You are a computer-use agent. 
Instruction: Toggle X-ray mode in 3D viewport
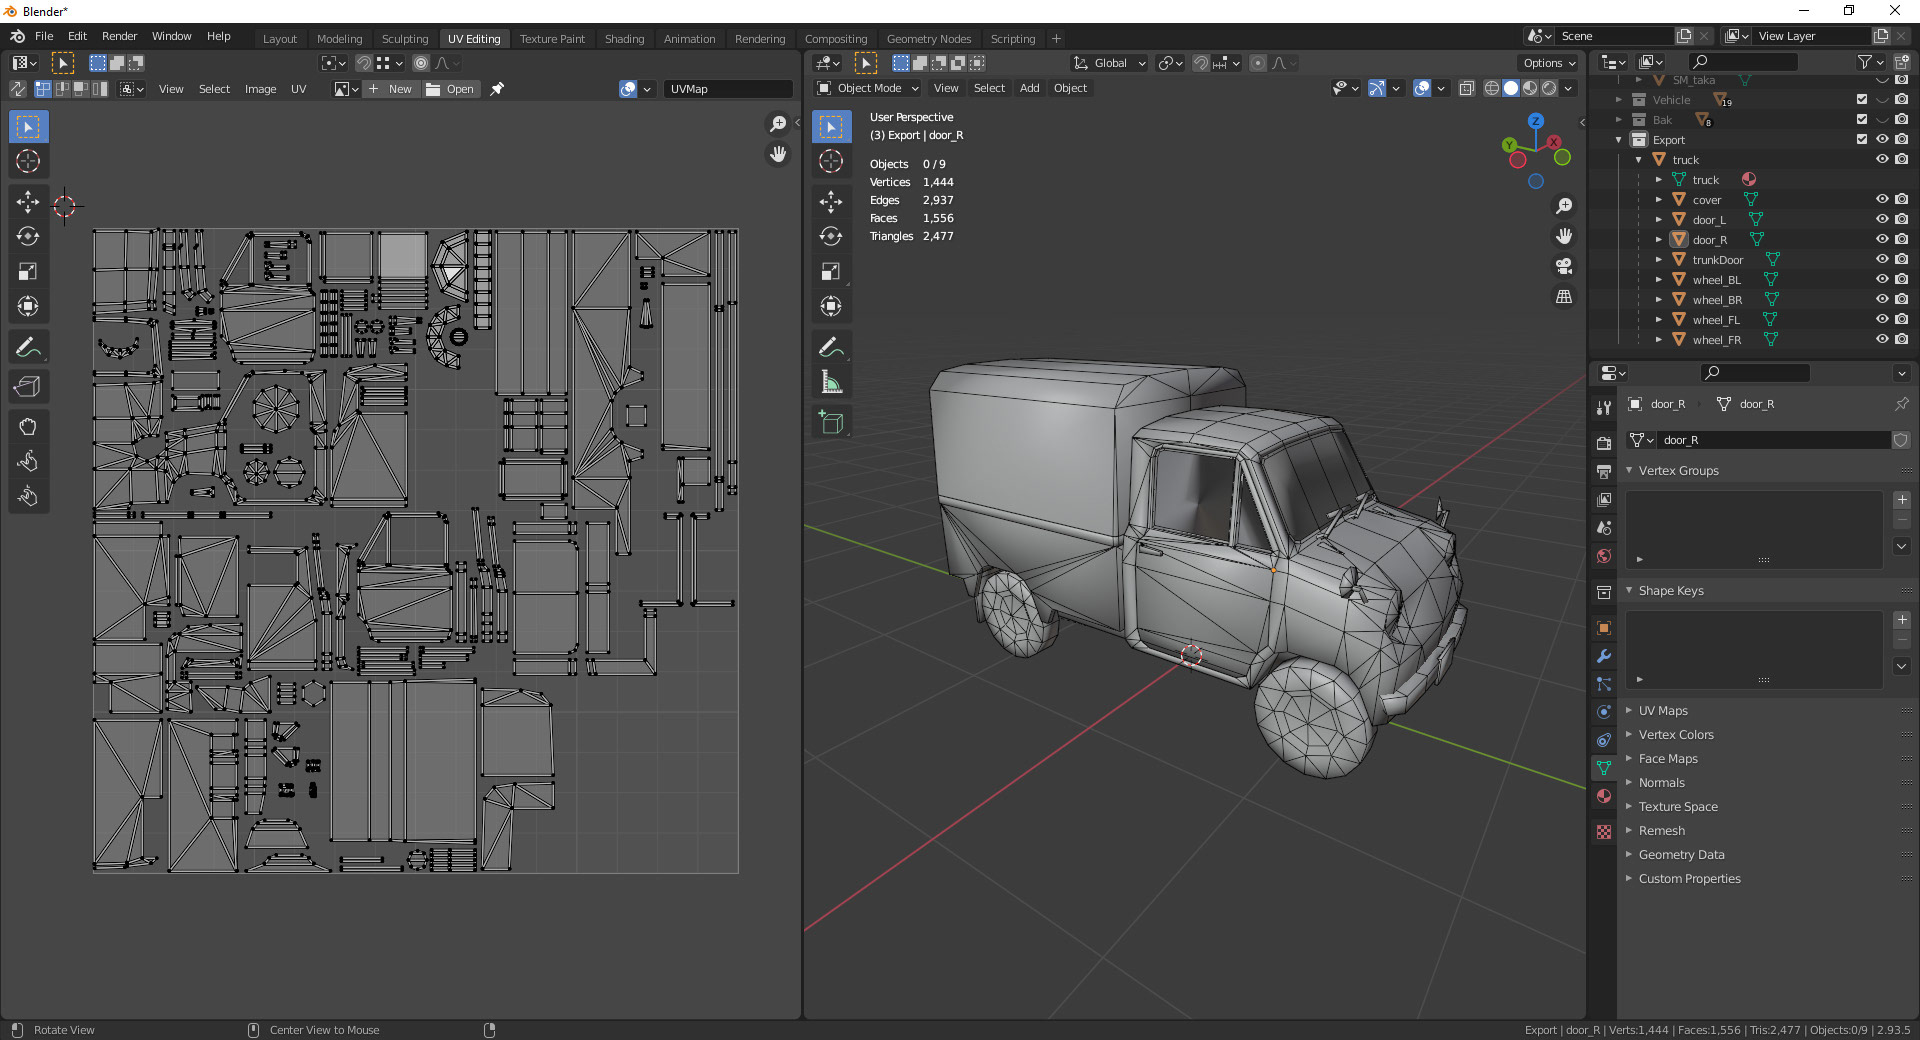1467,88
